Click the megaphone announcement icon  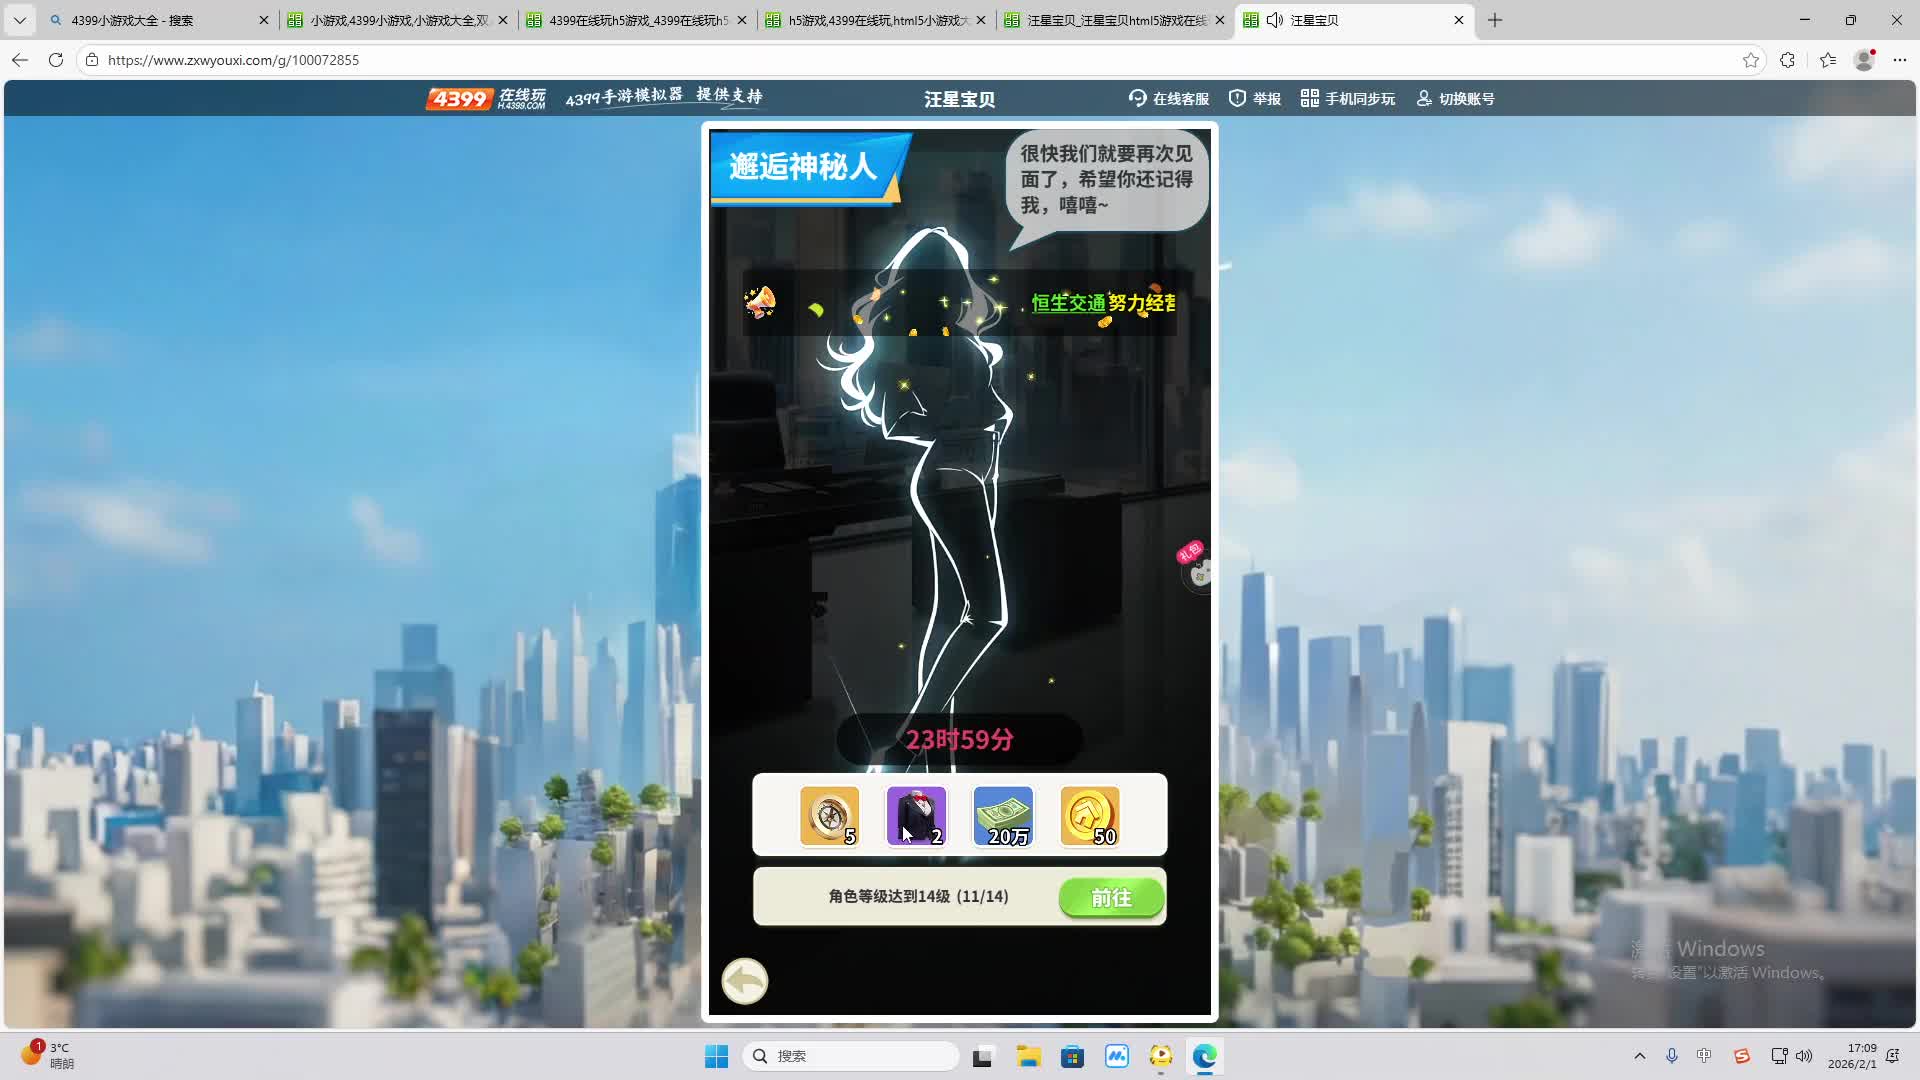[760, 302]
